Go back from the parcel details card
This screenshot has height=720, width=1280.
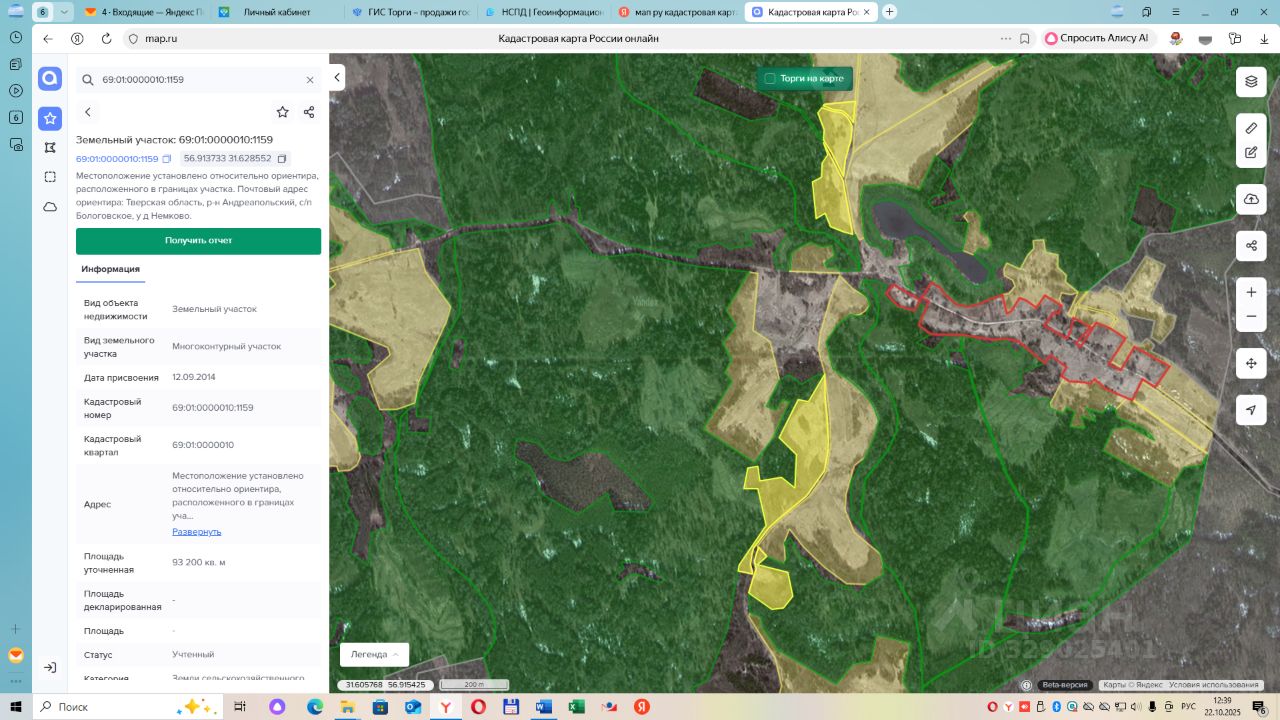click(x=88, y=112)
